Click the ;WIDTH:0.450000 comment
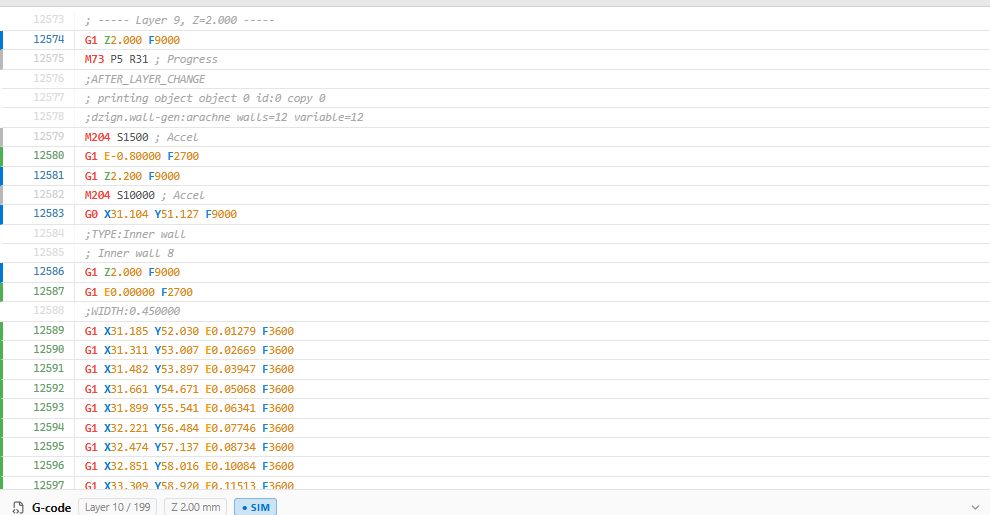 click(x=132, y=311)
